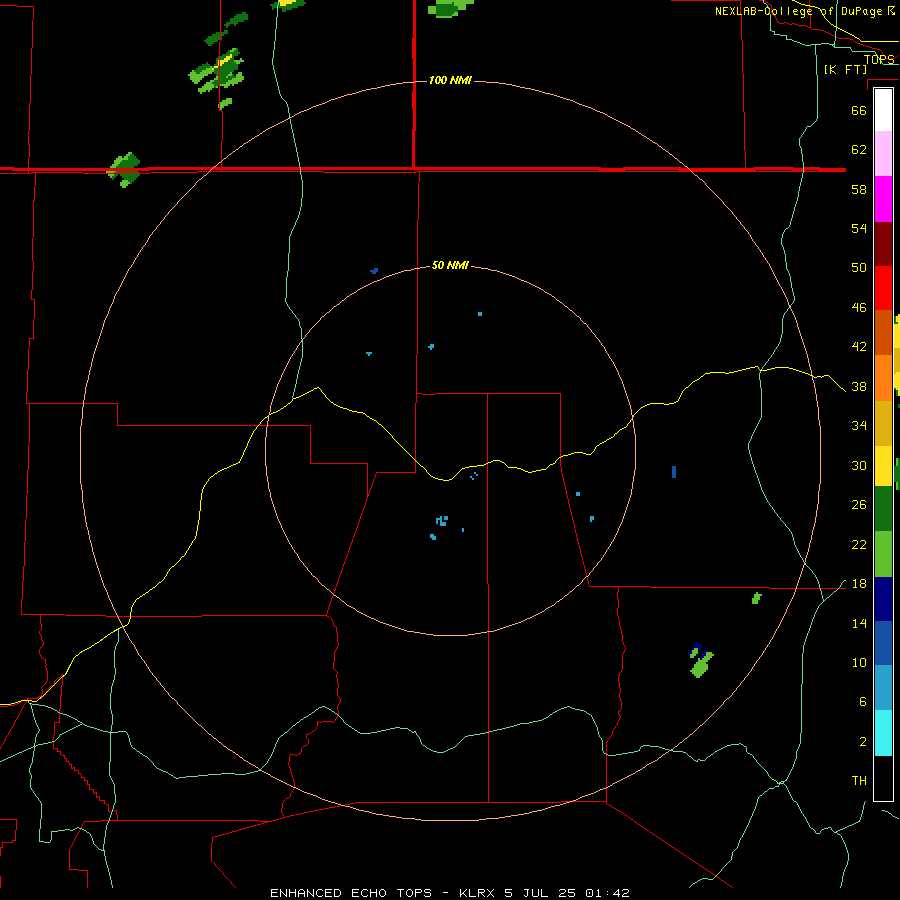Image resolution: width=900 pixels, height=900 pixels.
Task: Click the light pink legend swatch
Action: click(x=883, y=153)
